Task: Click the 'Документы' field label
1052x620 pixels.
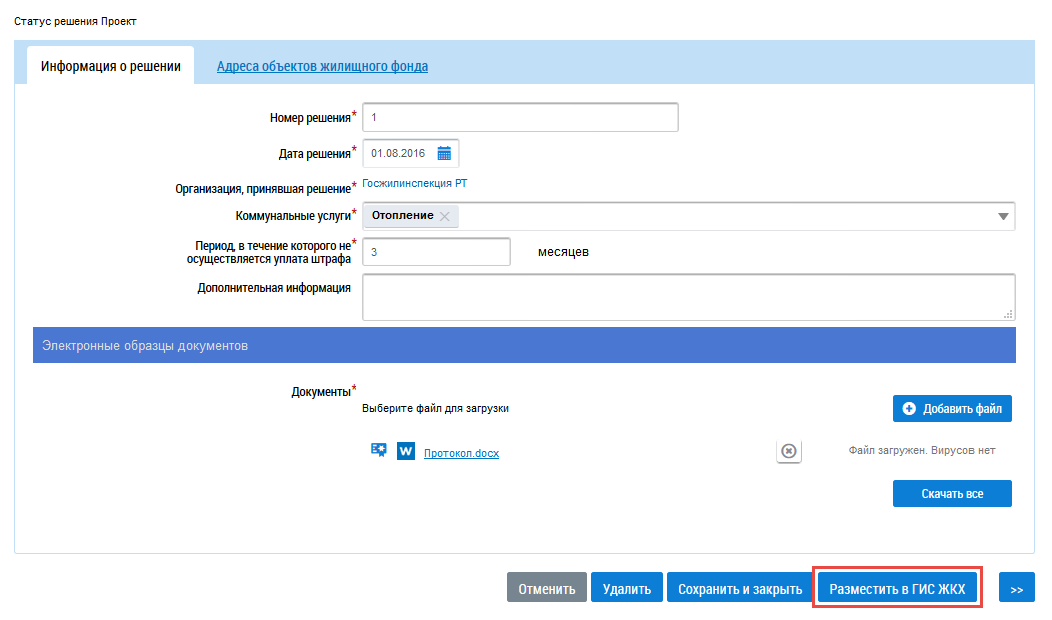Action: click(321, 391)
